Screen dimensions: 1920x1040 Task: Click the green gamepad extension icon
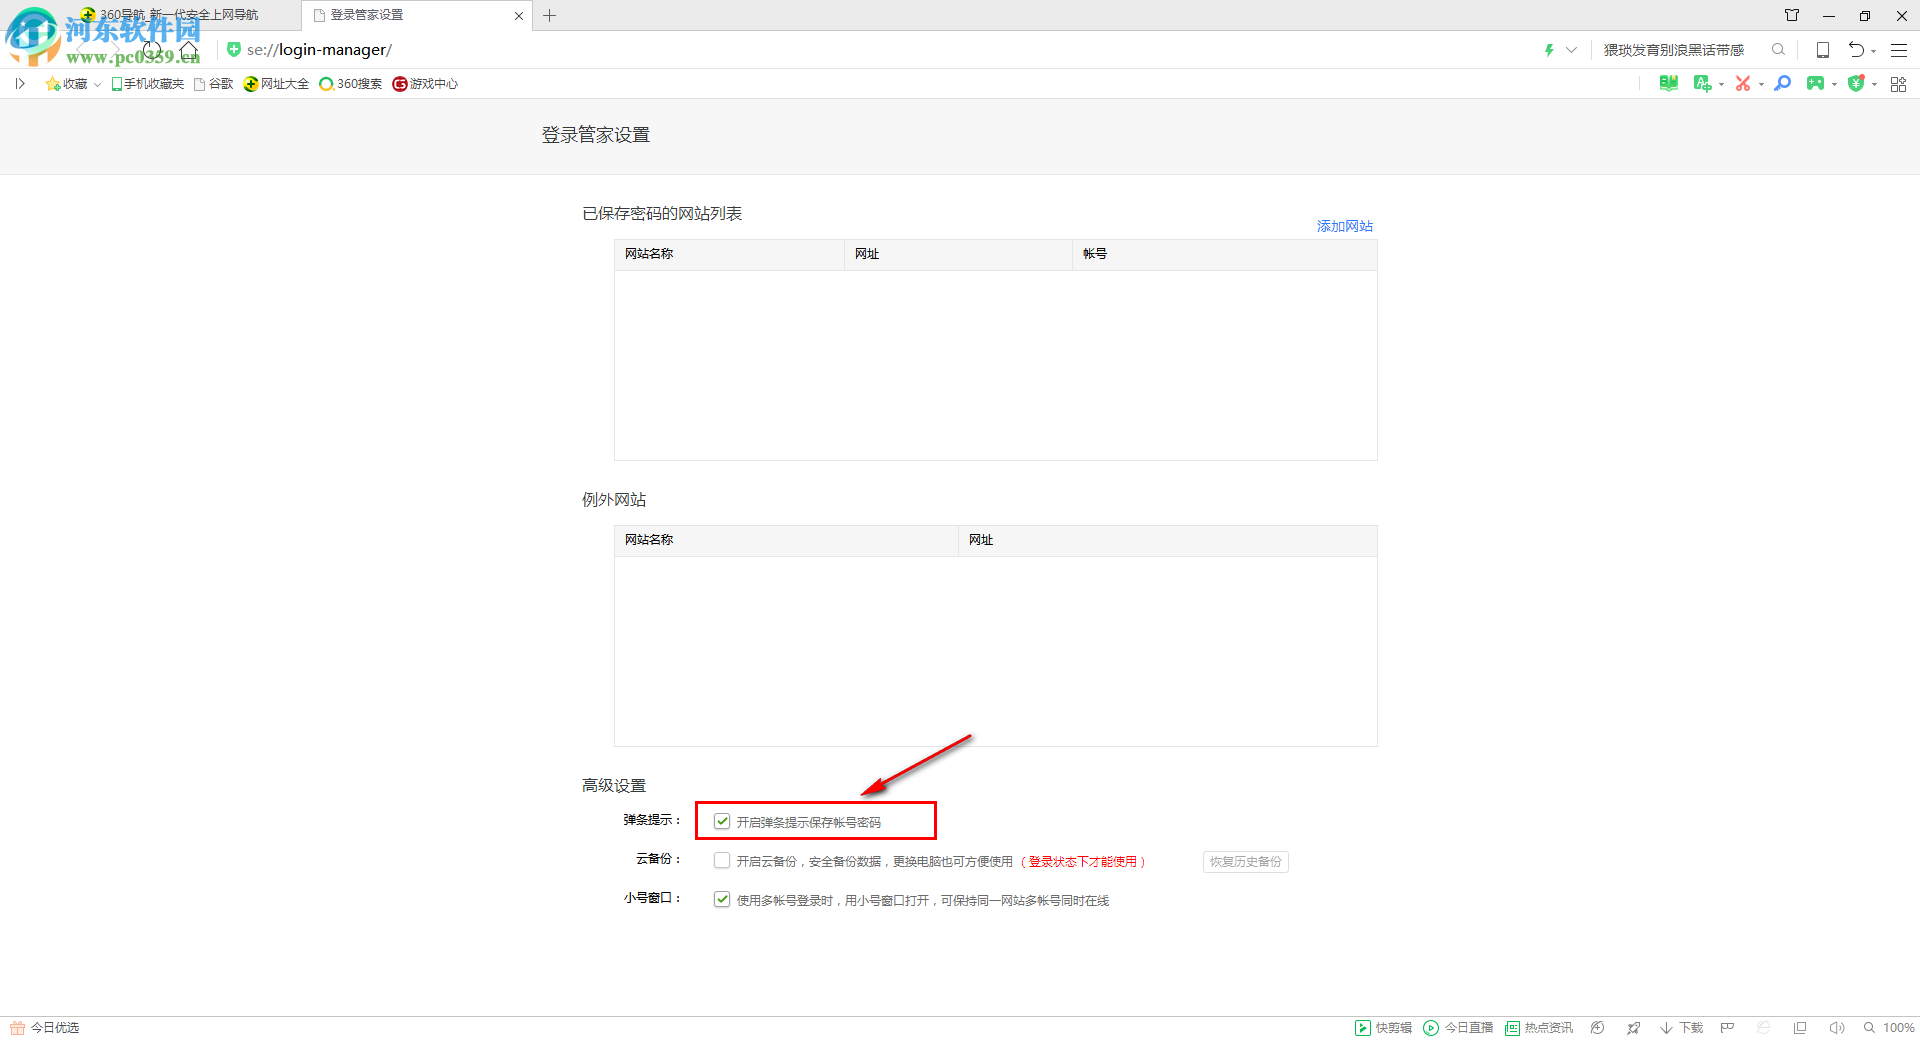(1815, 84)
